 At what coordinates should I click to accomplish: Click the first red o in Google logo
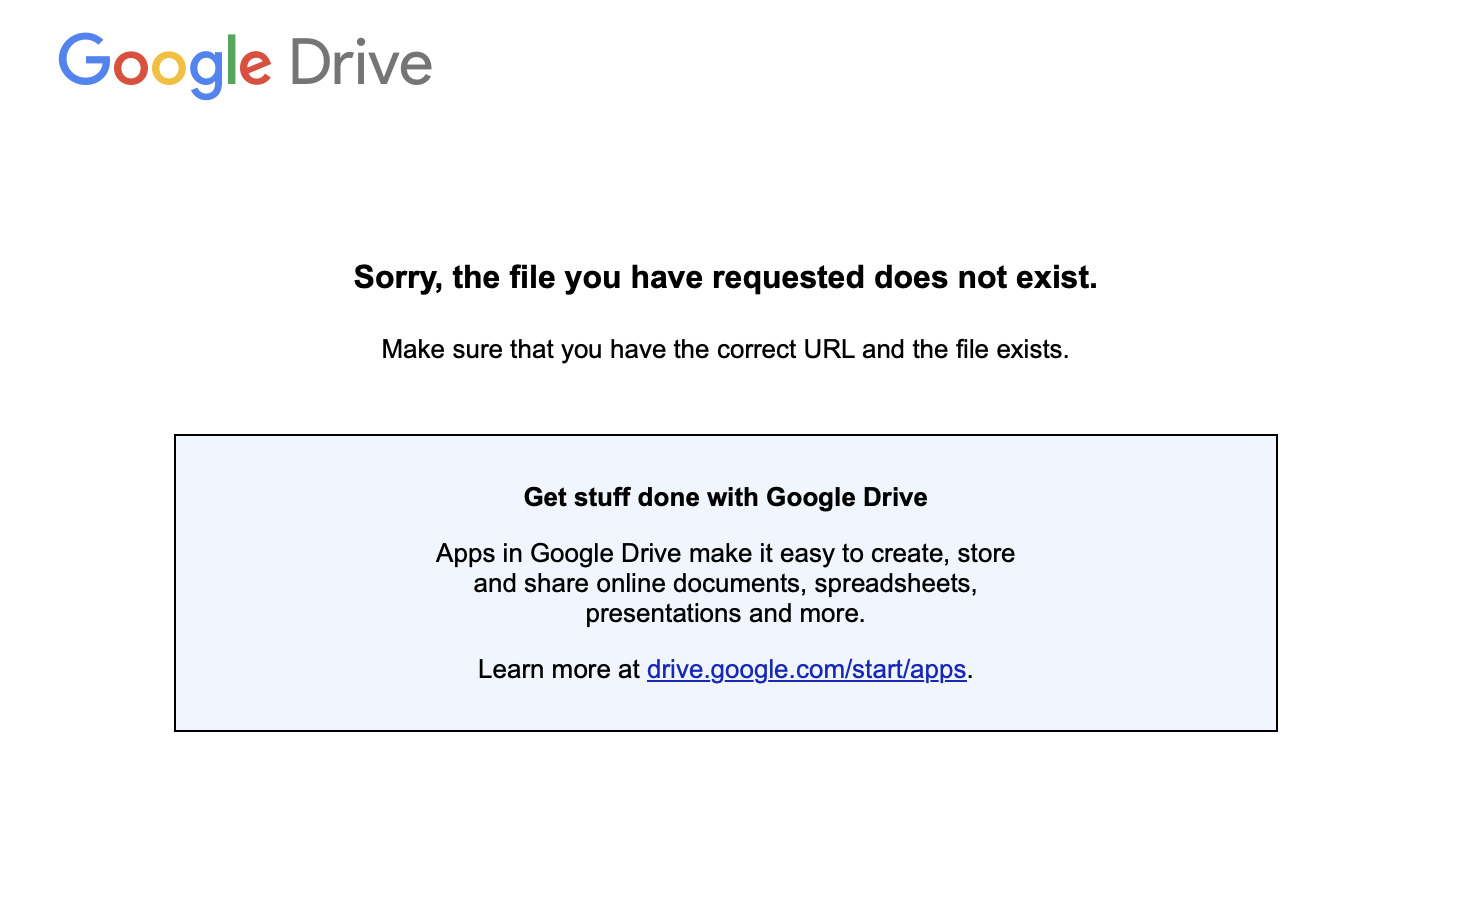(x=131, y=66)
